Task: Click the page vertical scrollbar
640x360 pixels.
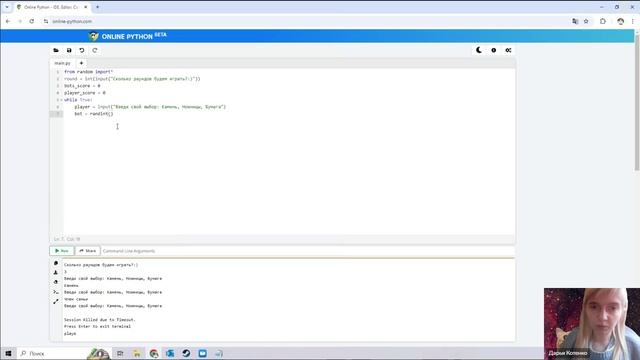Action: 637,102
